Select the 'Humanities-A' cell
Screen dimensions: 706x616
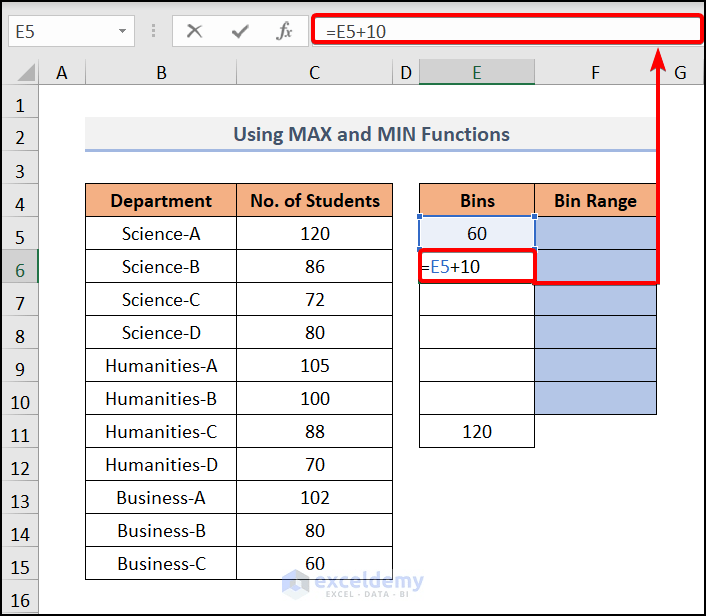[161, 366]
